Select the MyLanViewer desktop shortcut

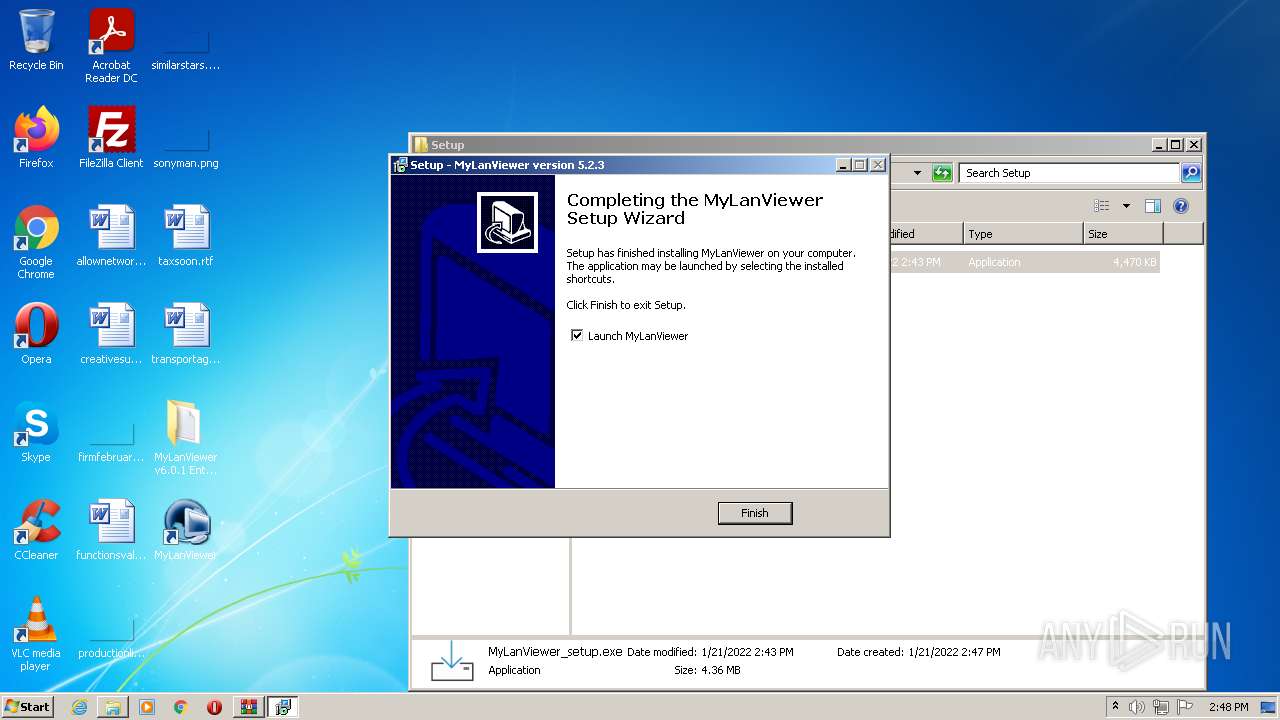coord(186,530)
